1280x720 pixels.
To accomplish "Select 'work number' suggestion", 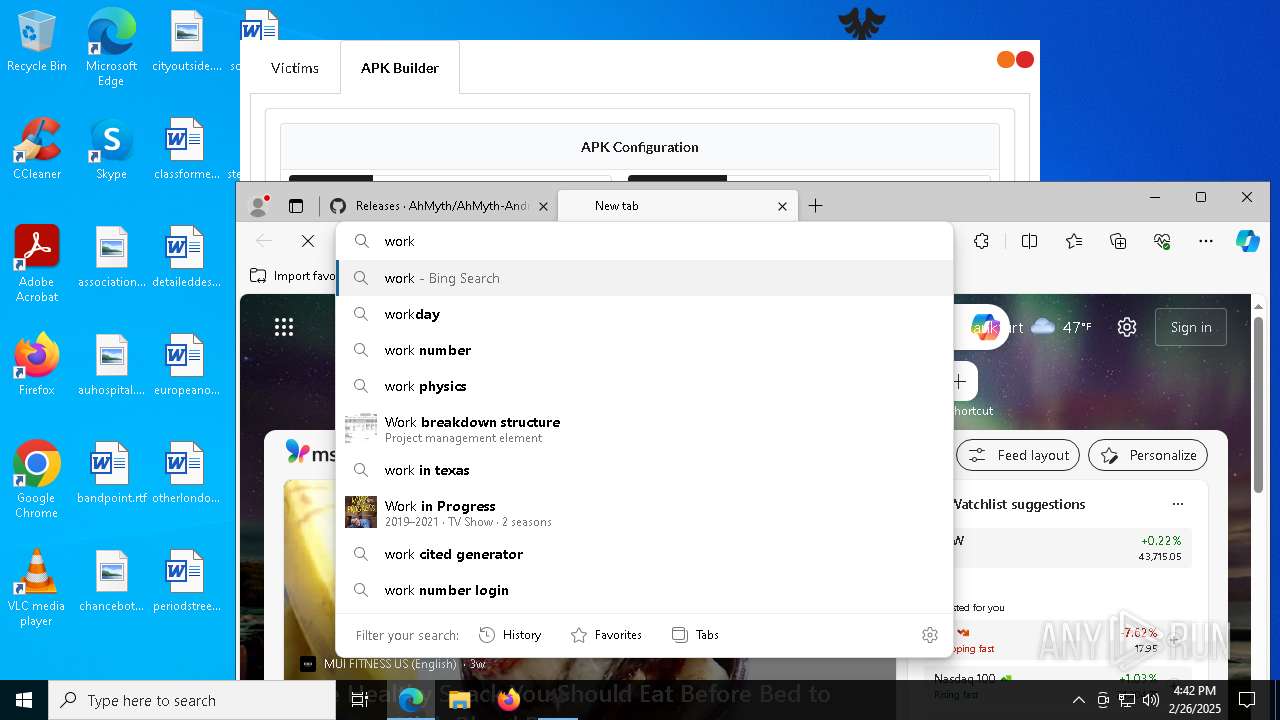I will 645,350.
